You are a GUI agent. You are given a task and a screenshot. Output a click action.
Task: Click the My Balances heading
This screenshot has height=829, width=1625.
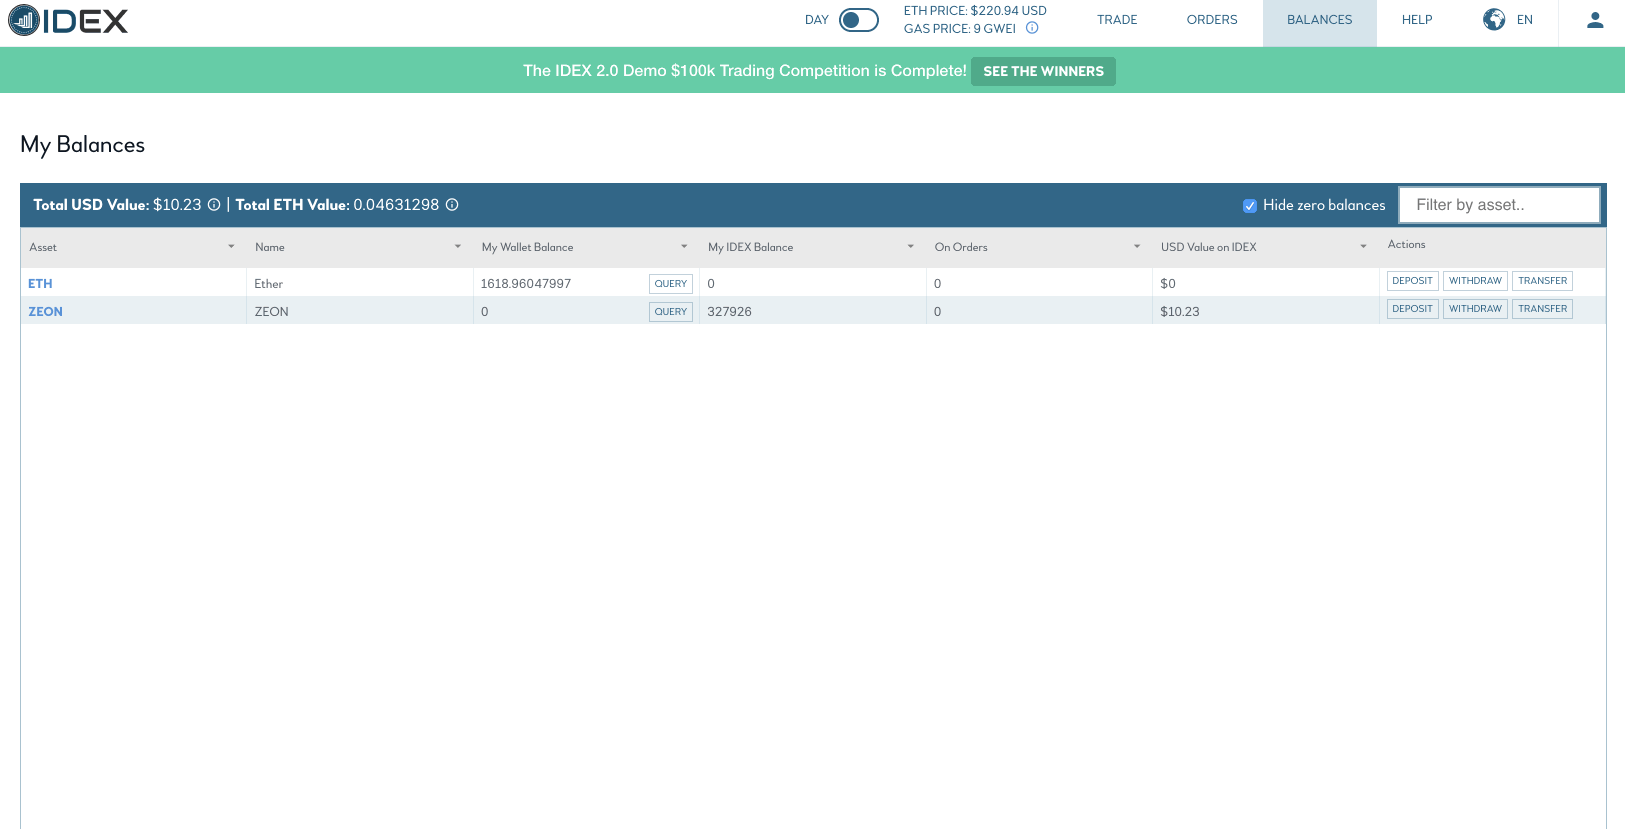tap(83, 145)
